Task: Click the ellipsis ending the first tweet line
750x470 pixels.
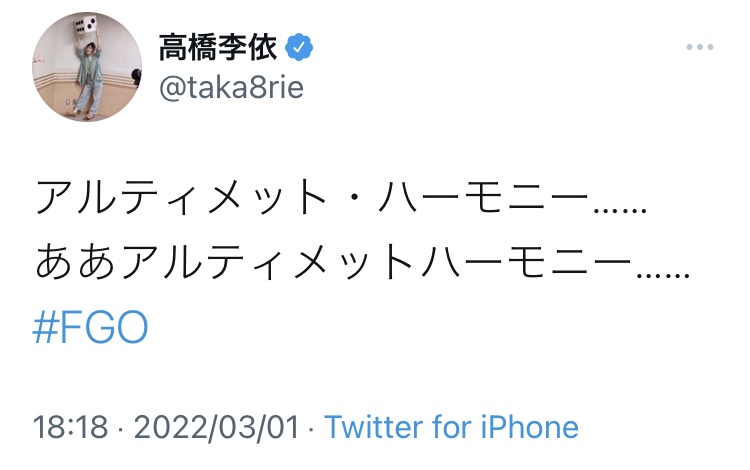Action: (622, 205)
